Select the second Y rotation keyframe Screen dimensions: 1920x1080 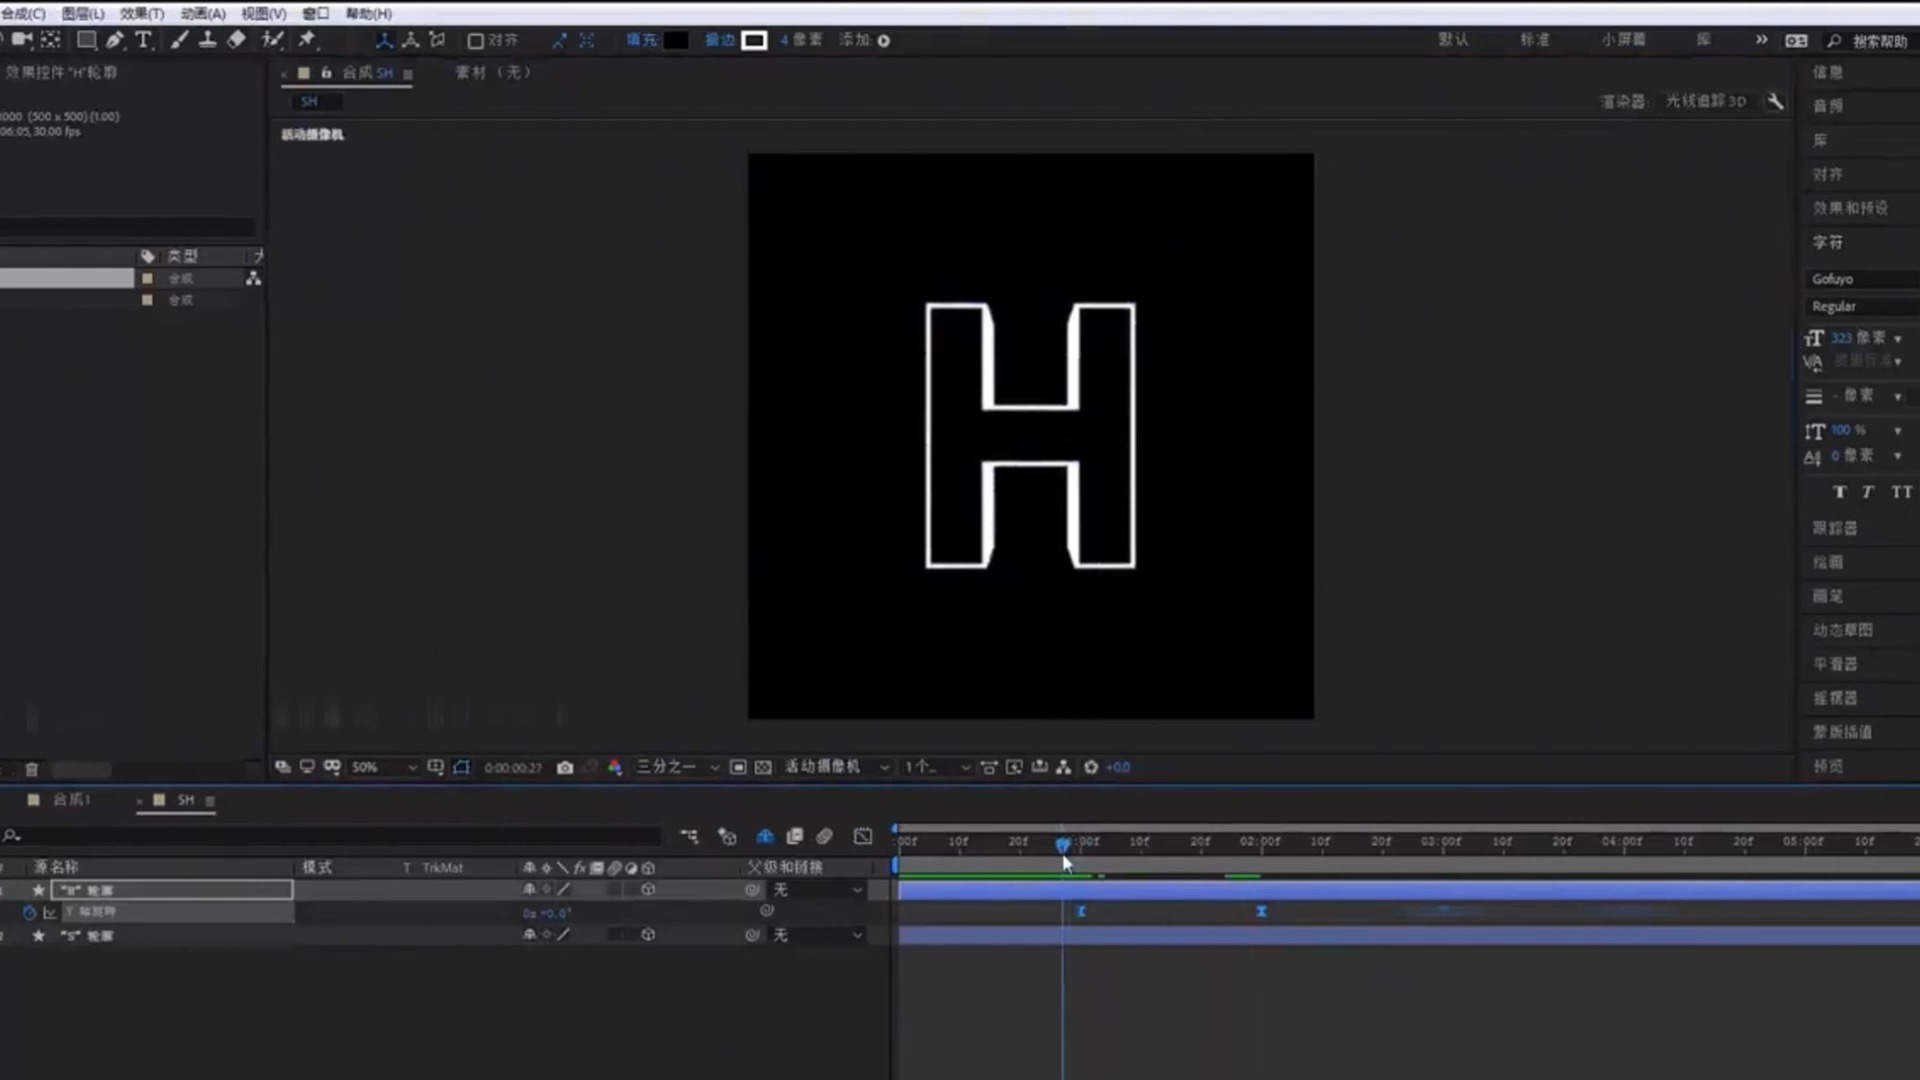click(1261, 911)
